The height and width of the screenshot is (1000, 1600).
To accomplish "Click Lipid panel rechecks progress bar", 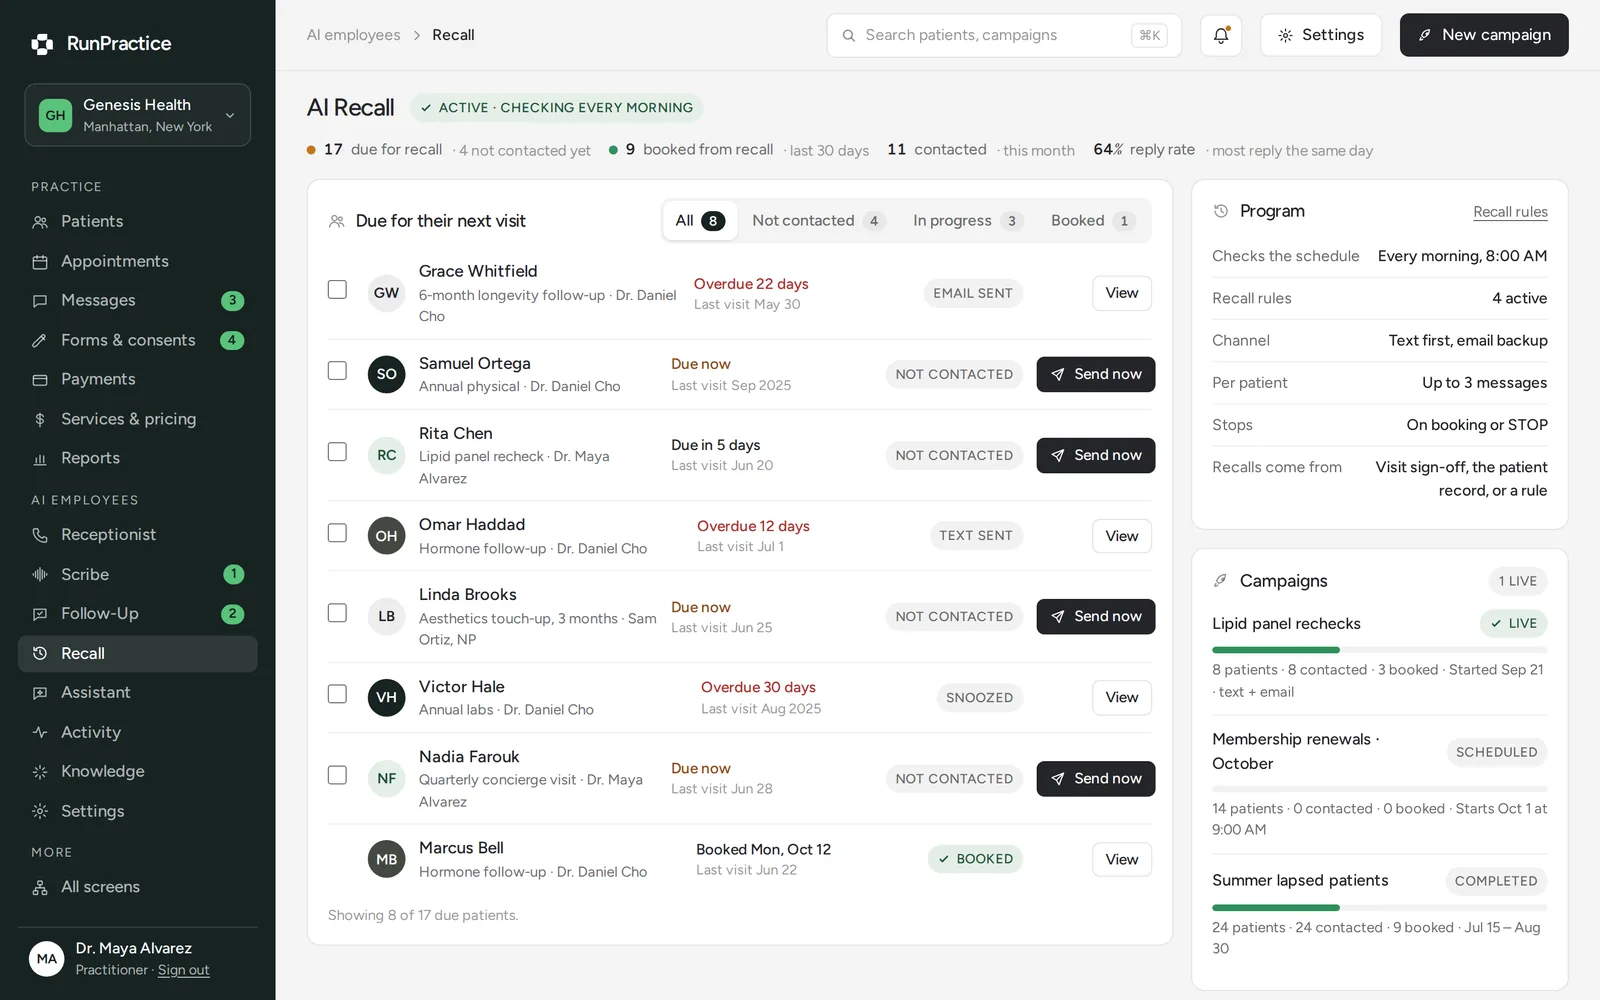I will point(1380,650).
